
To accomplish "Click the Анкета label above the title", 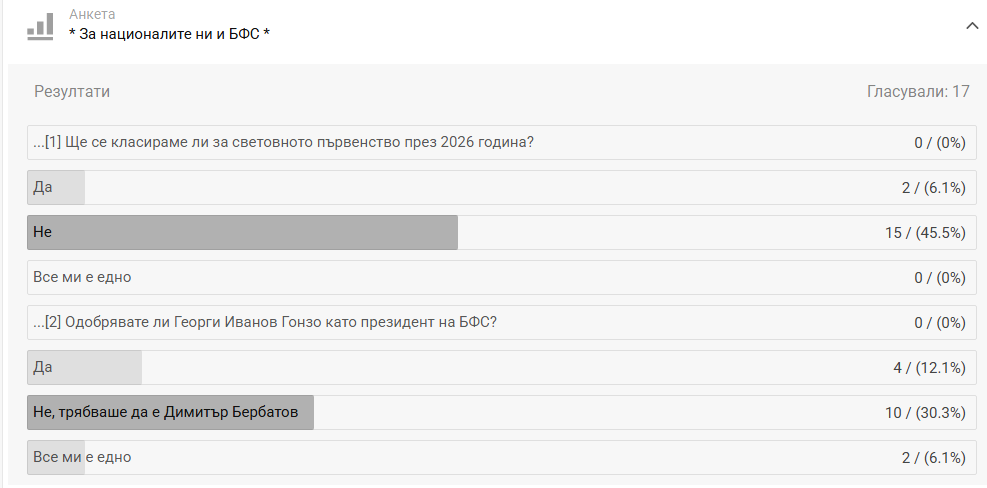I will pos(92,14).
